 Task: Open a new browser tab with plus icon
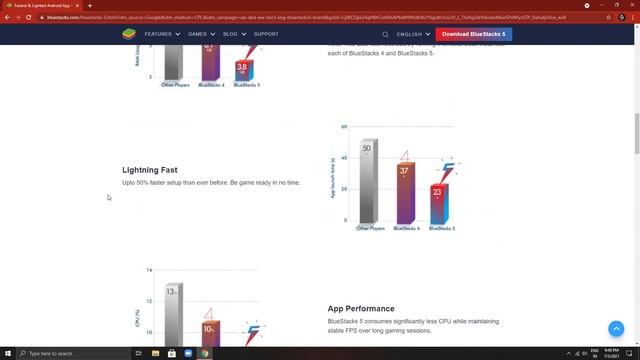[x=90, y=6]
